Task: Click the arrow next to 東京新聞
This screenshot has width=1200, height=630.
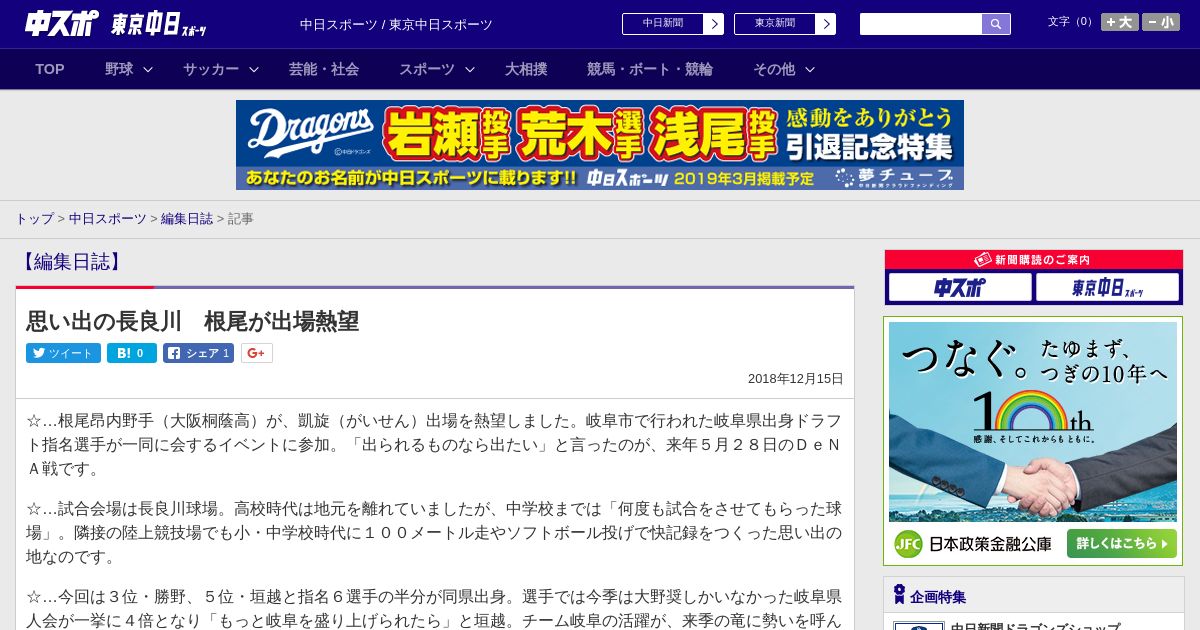Action: point(826,24)
